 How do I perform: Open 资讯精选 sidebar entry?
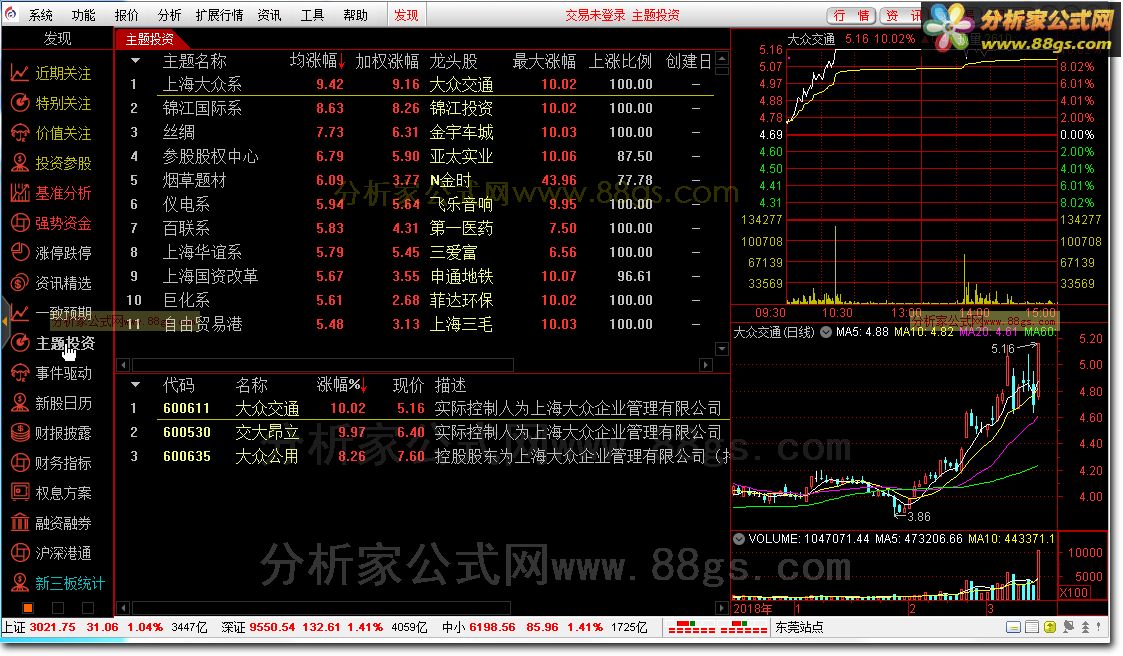coord(52,283)
